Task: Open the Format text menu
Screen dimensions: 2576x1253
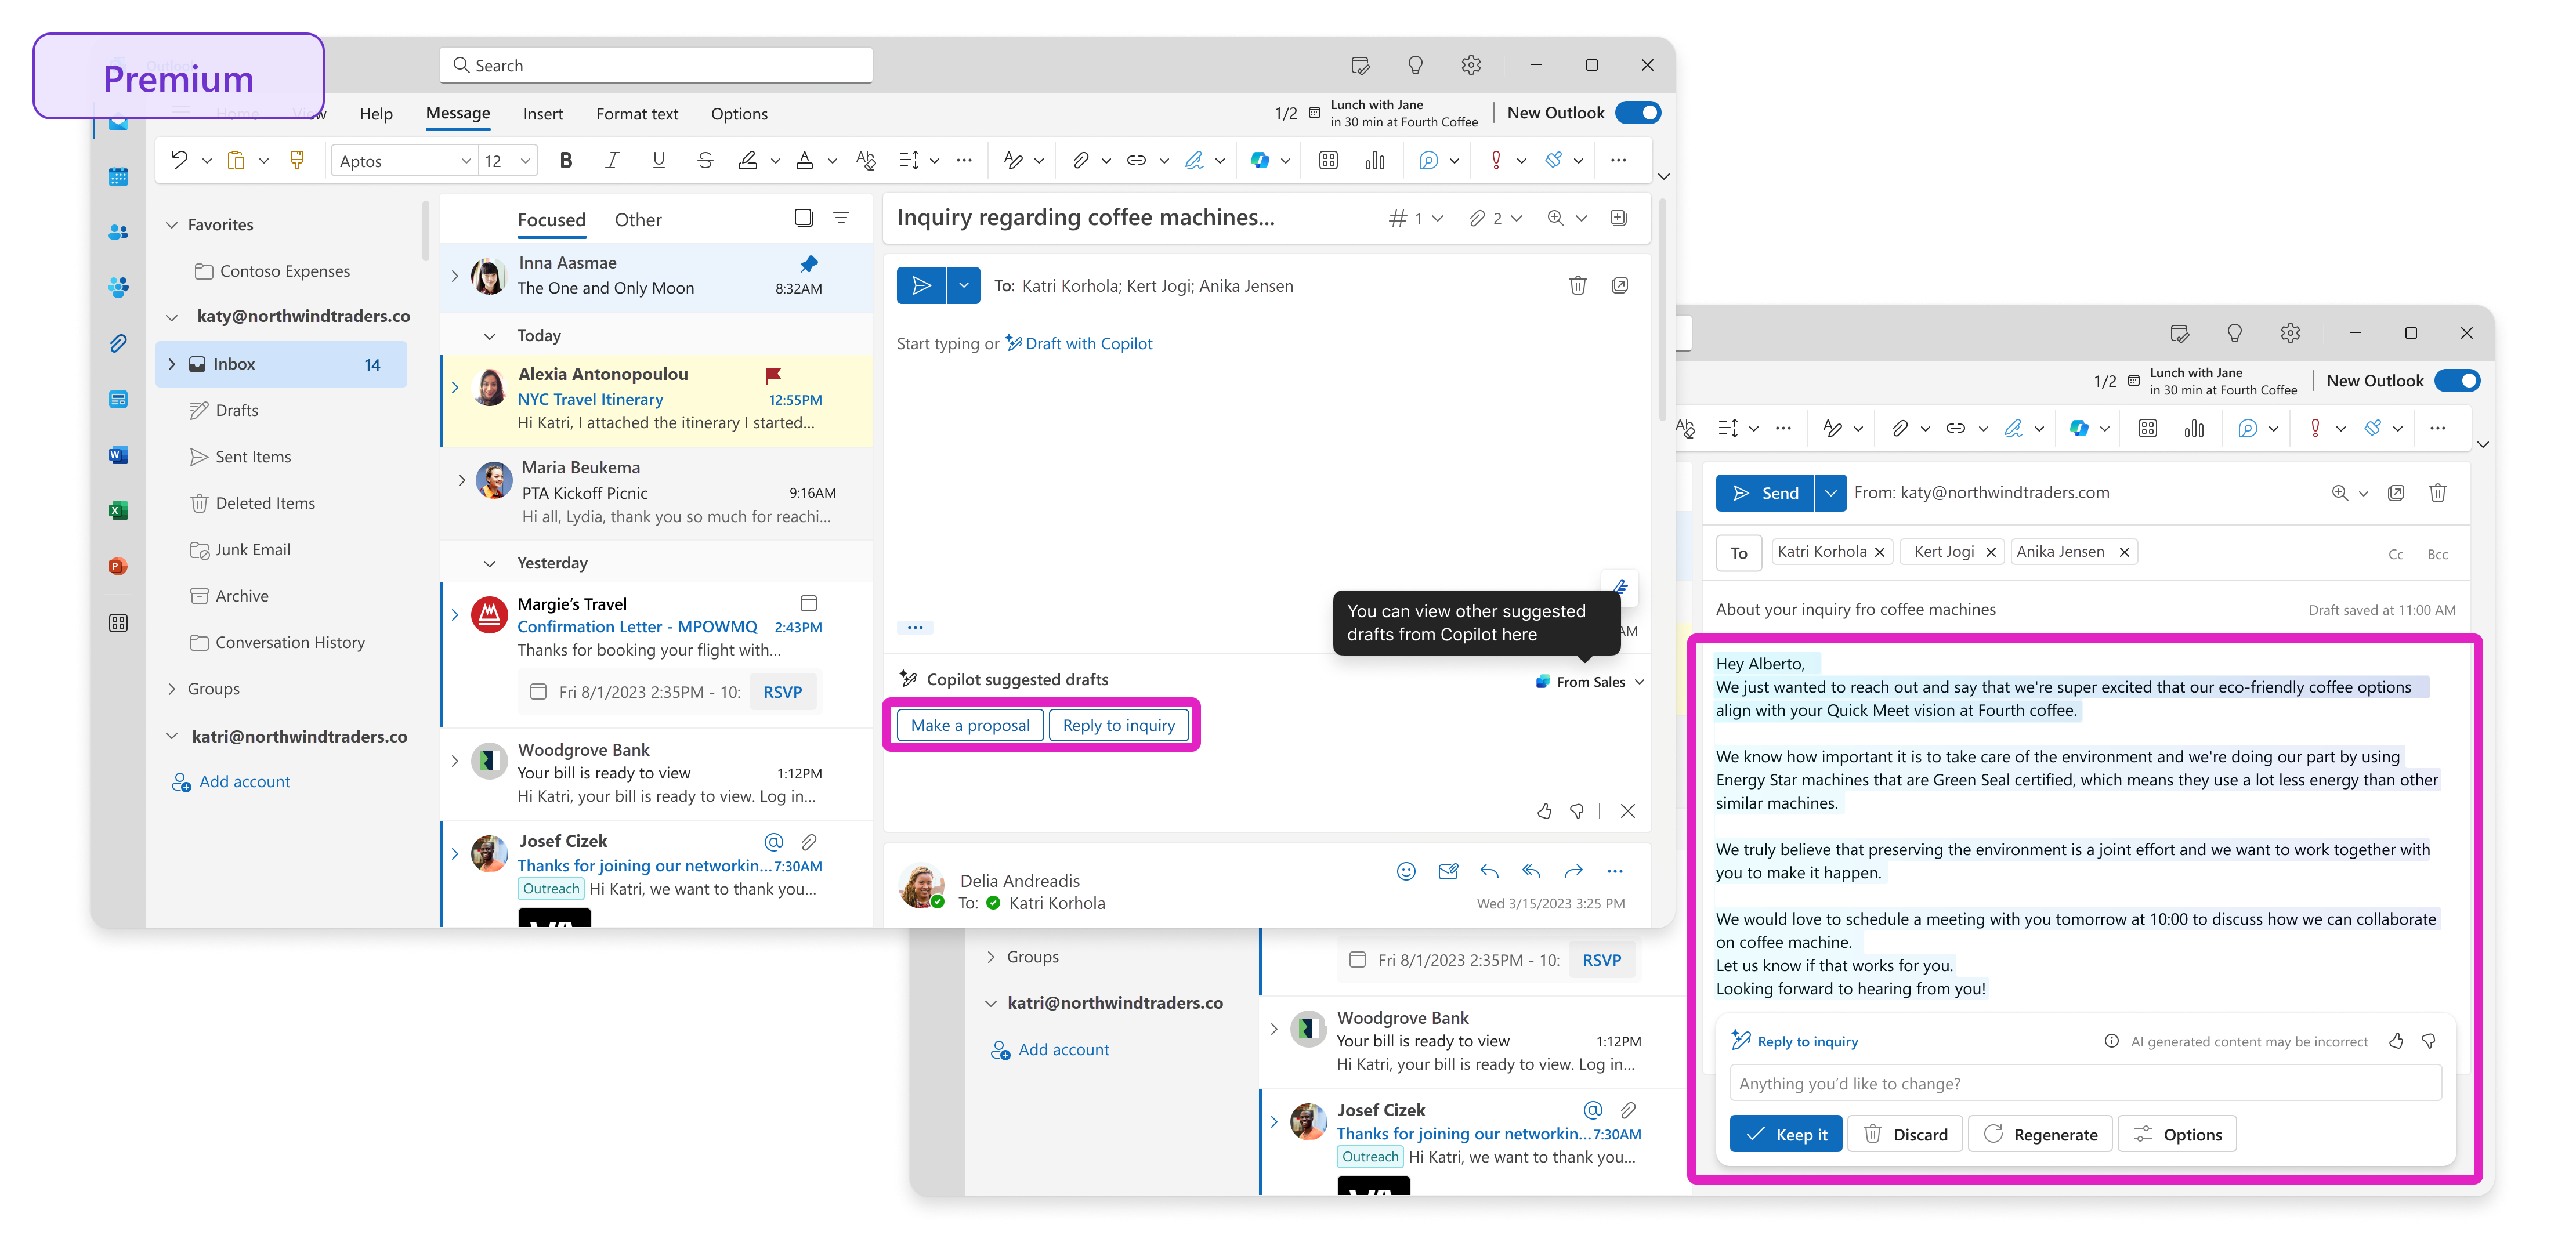Action: pyautogui.click(x=637, y=113)
